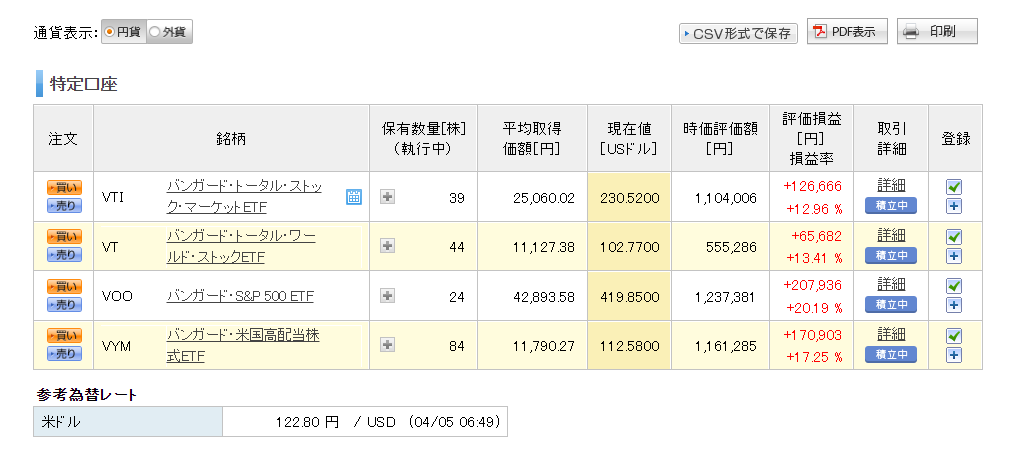Save holdings with CSV形式で保存 button
This screenshot has width=1017, height=457.
[x=738, y=34]
